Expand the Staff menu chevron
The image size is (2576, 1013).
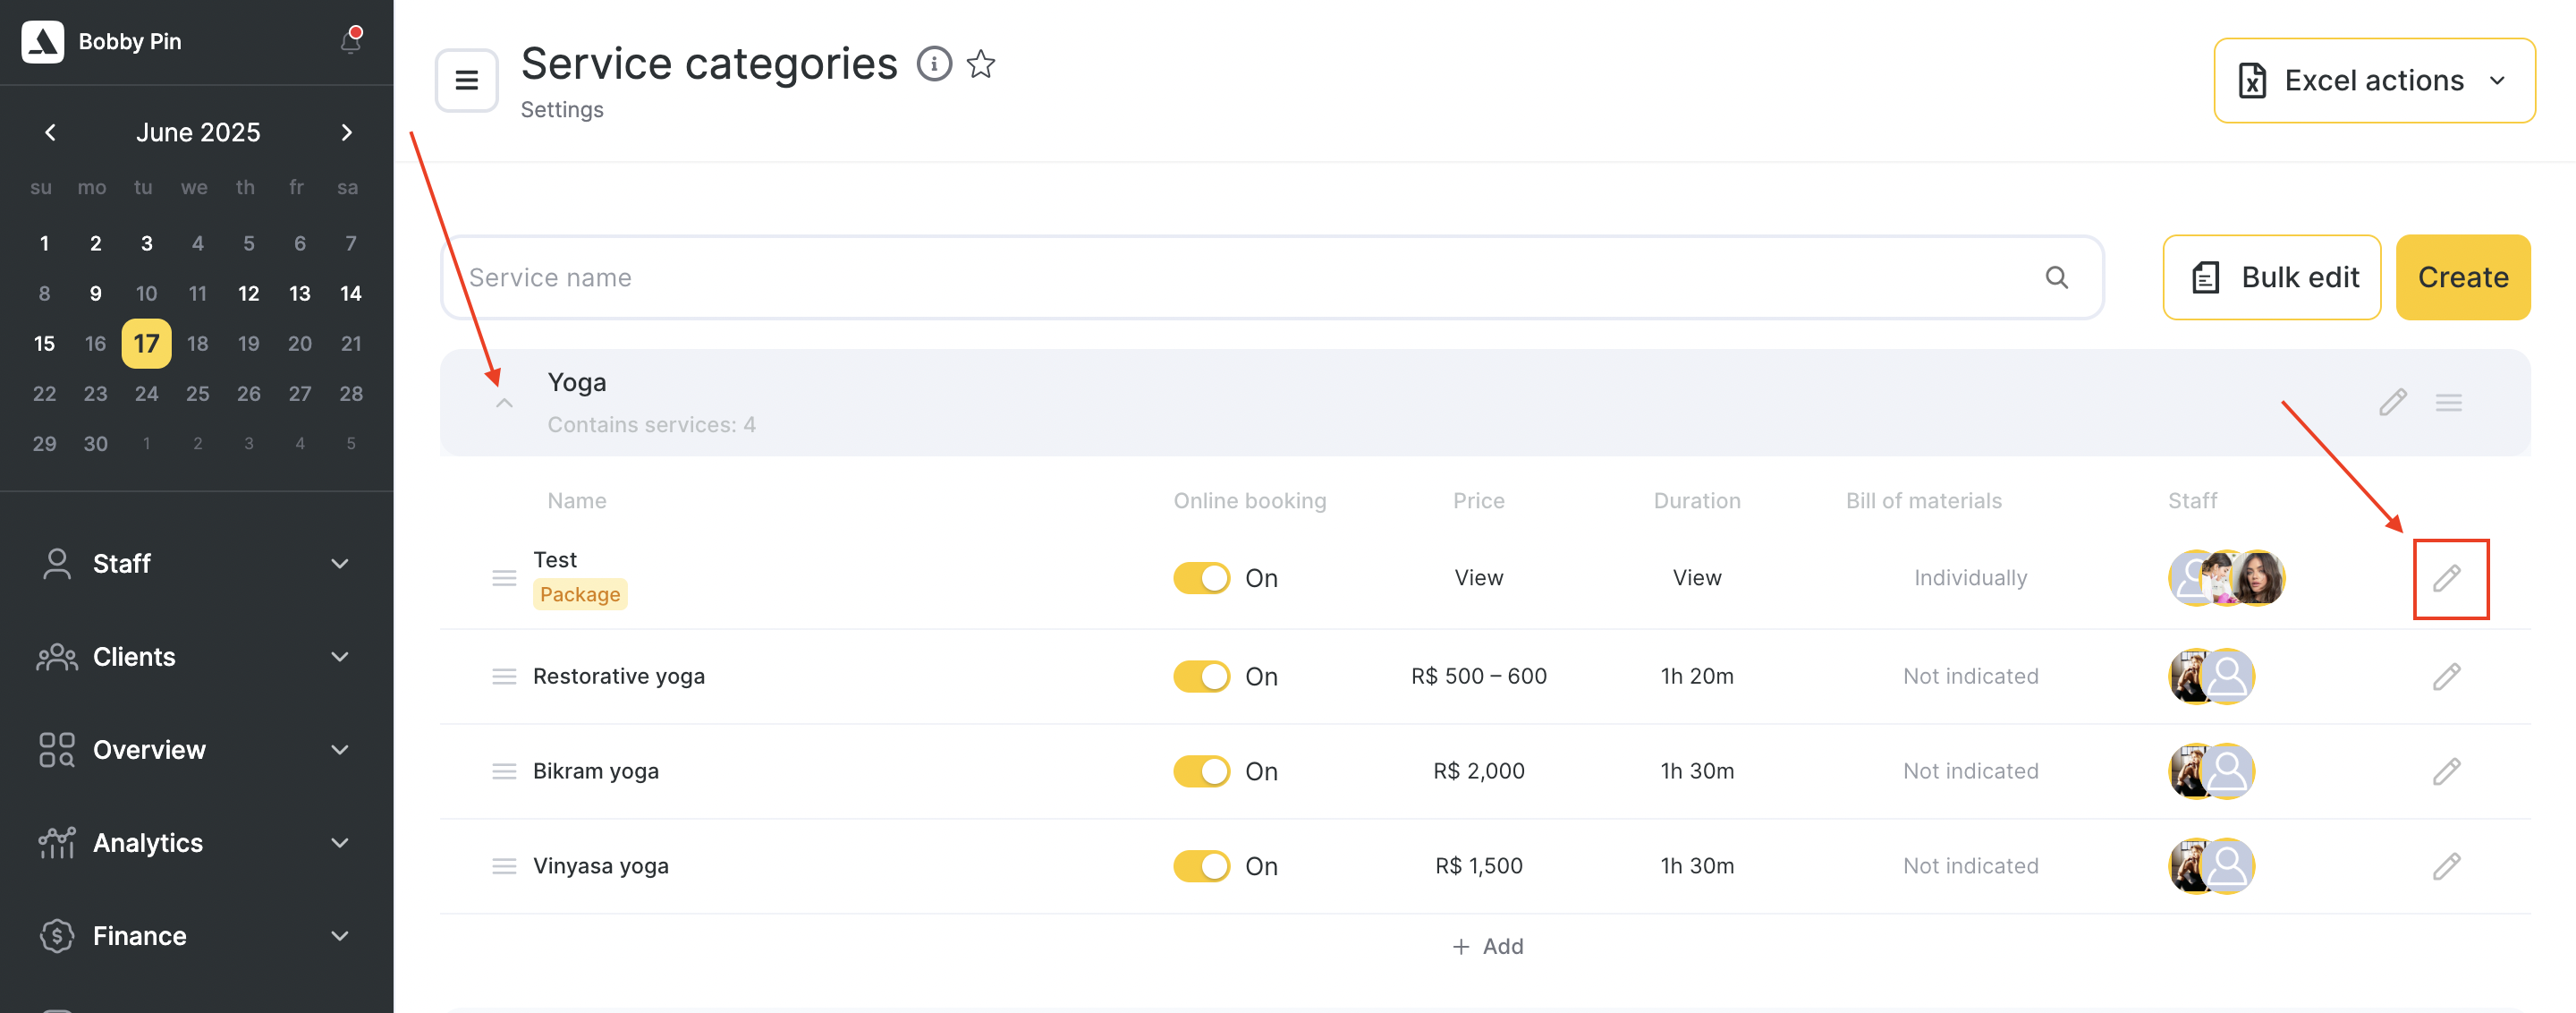(x=340, y=563)
